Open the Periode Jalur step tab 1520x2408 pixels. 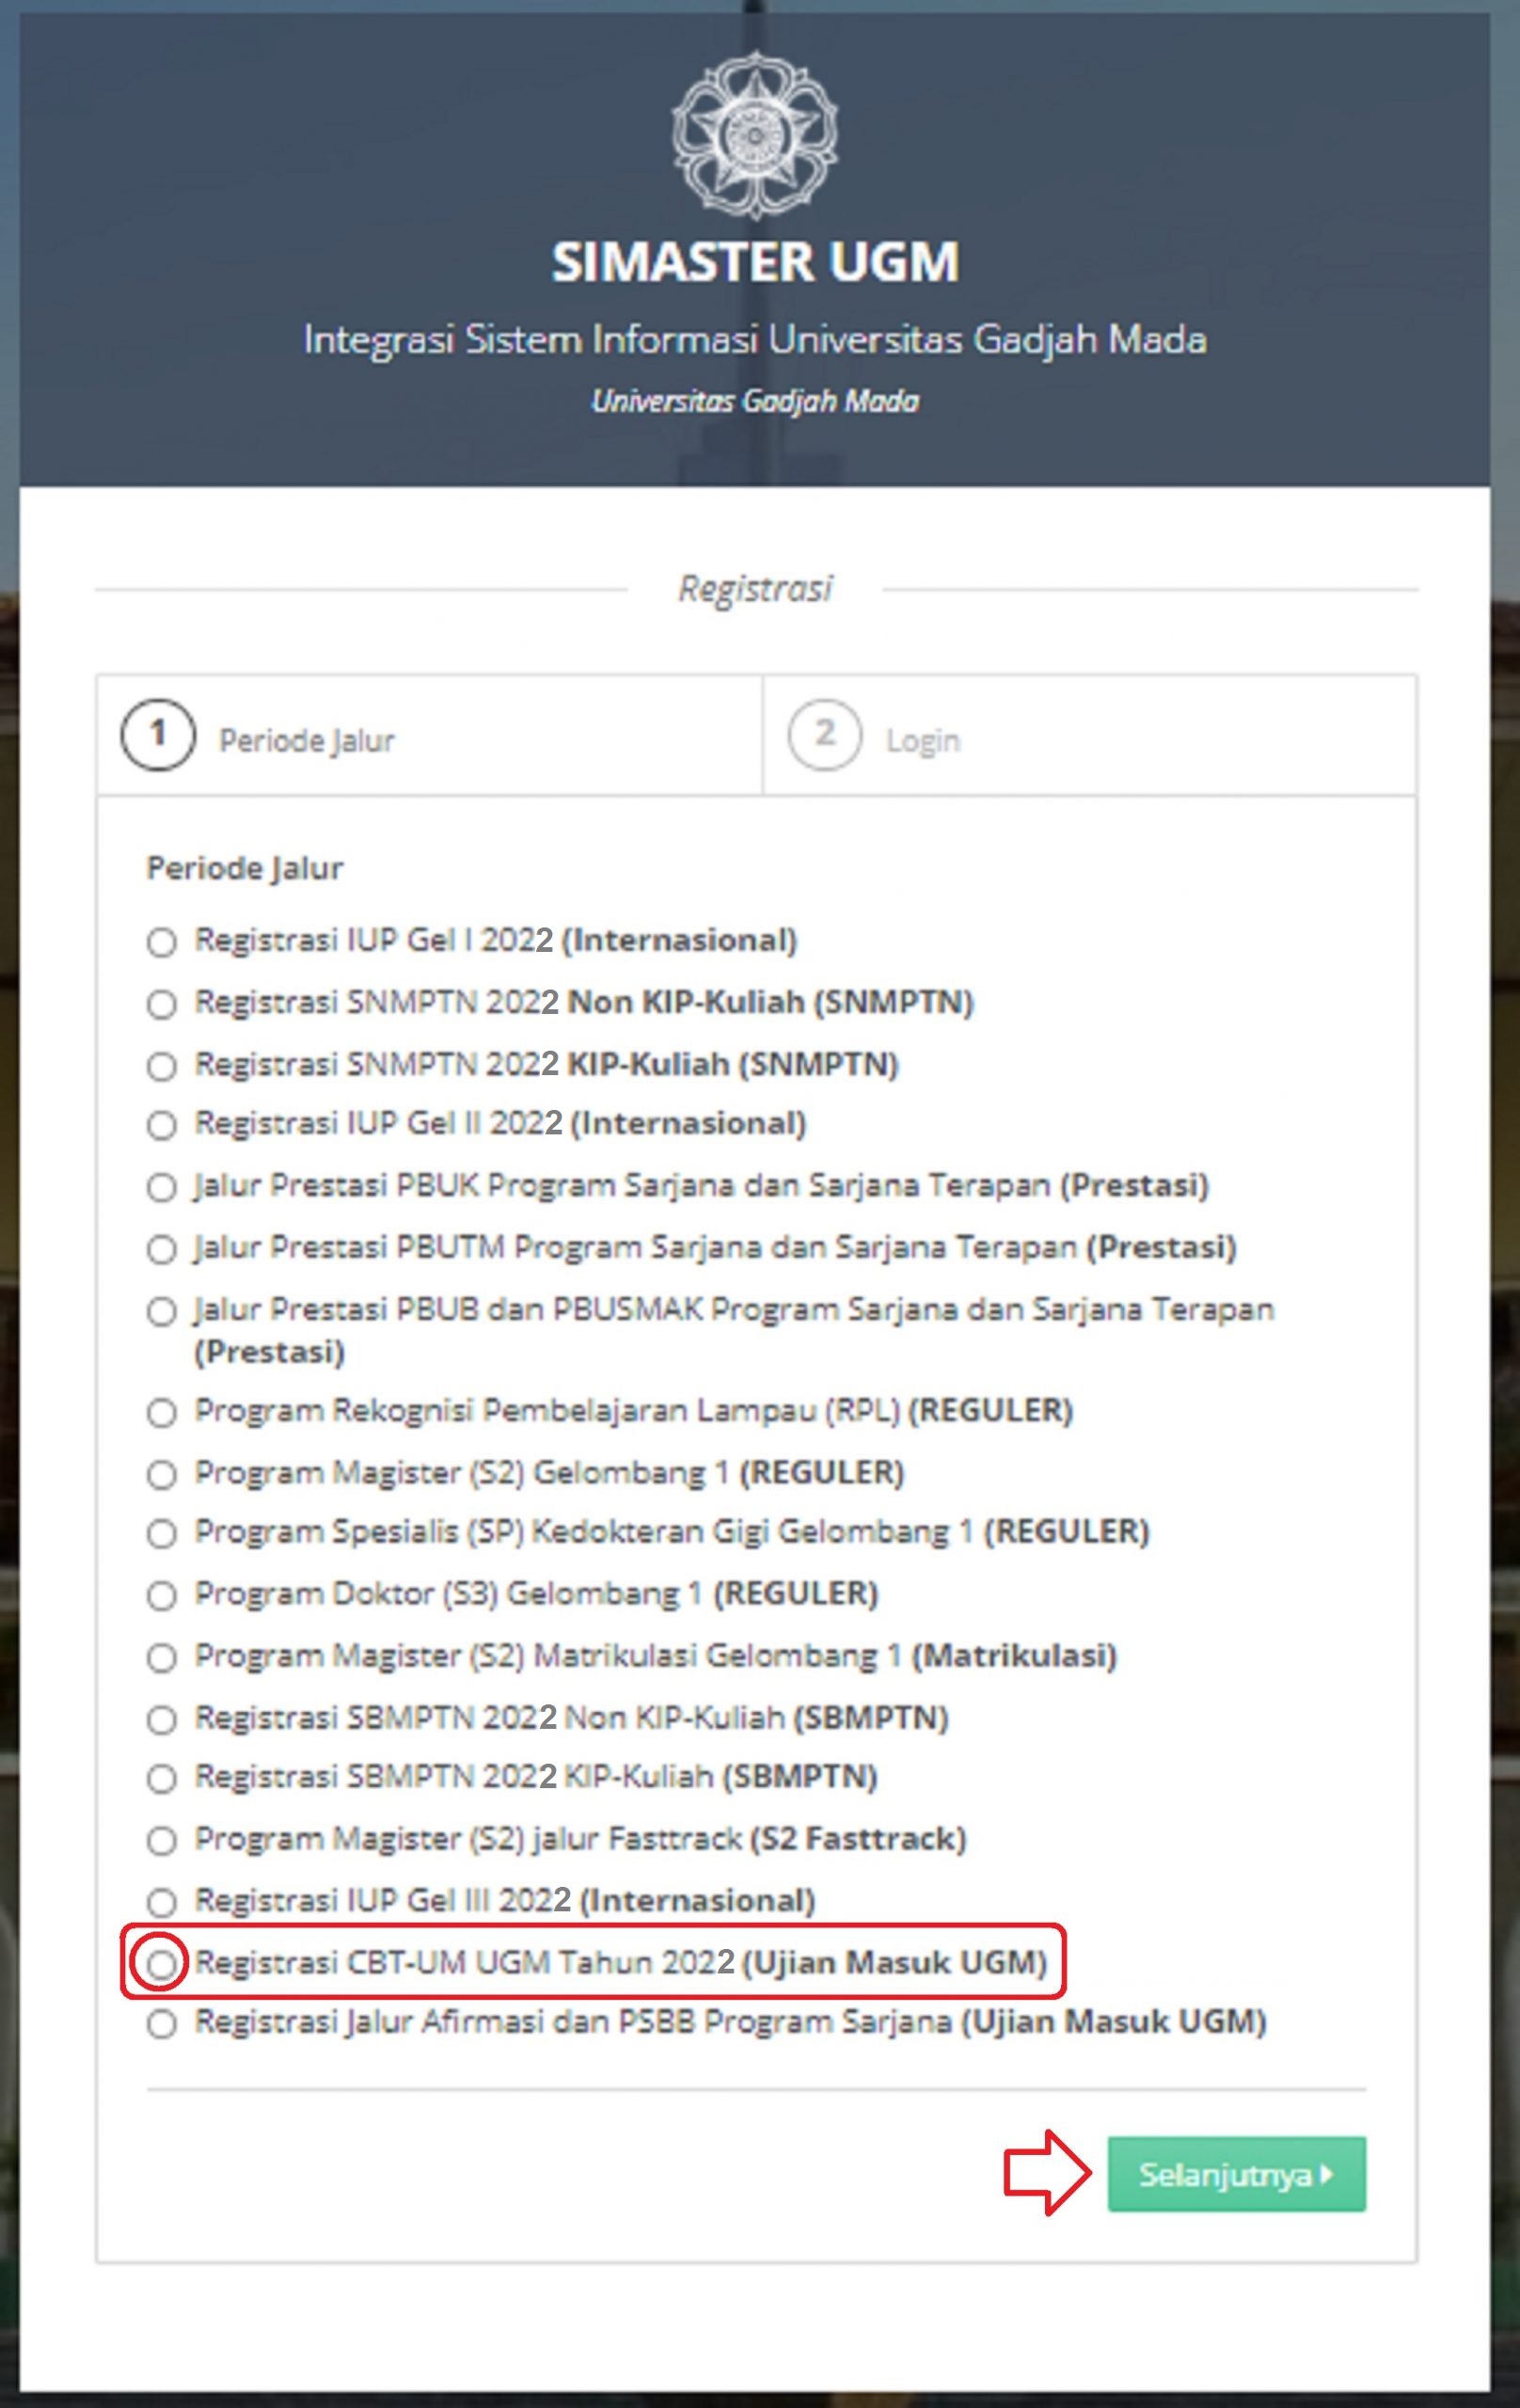click(x=430, y=736)
